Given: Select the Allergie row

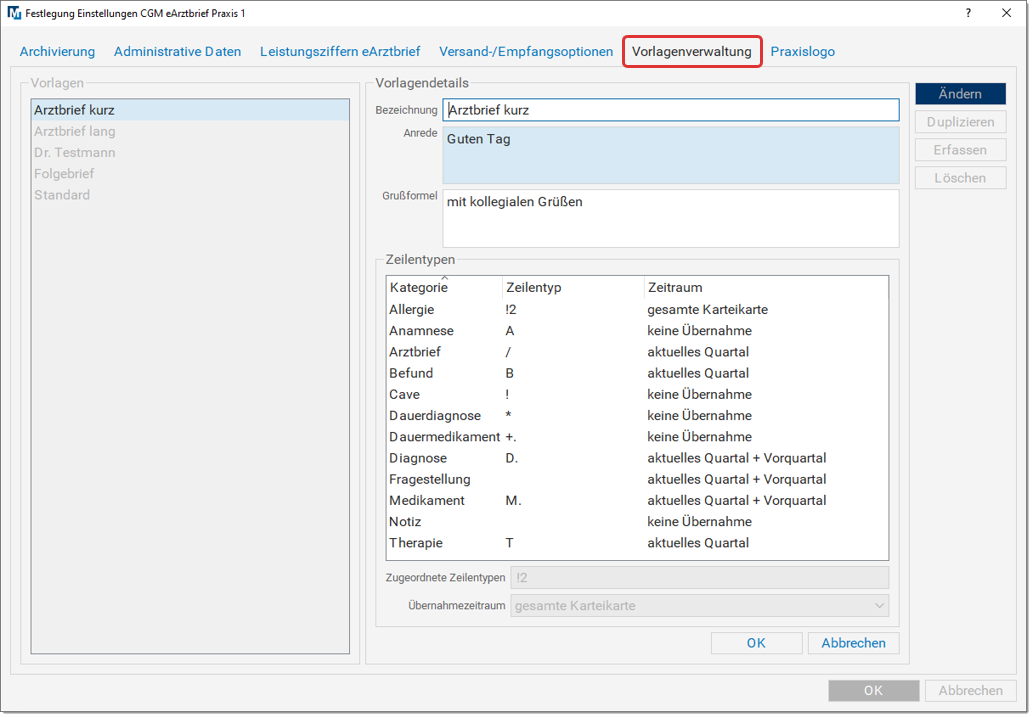Looking at the screenshot, I should click(x=637, y=309).
